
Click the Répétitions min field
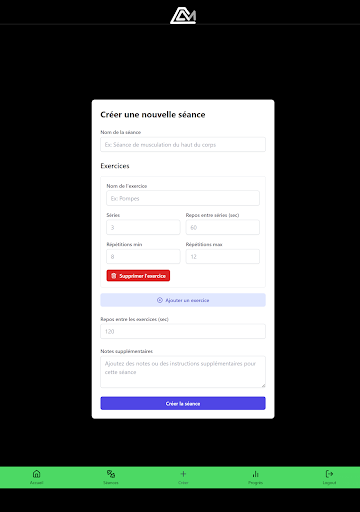pos(143,257)
